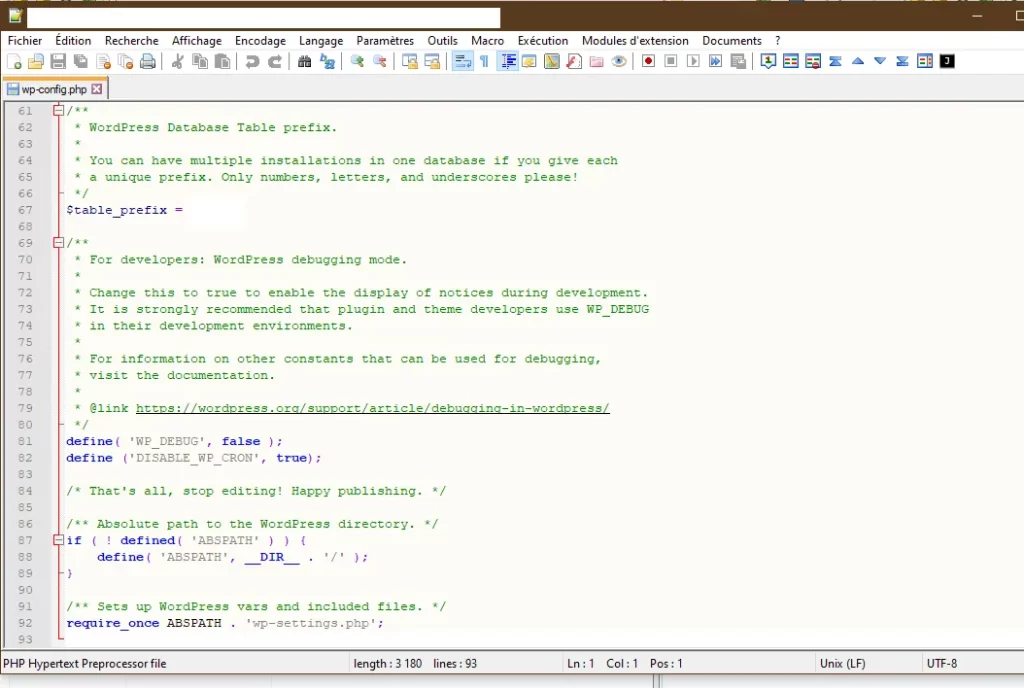This screenshot has width=1024, height=688.
Task: Open Find with the binoculars icon
Action: [x=304, y=61]
